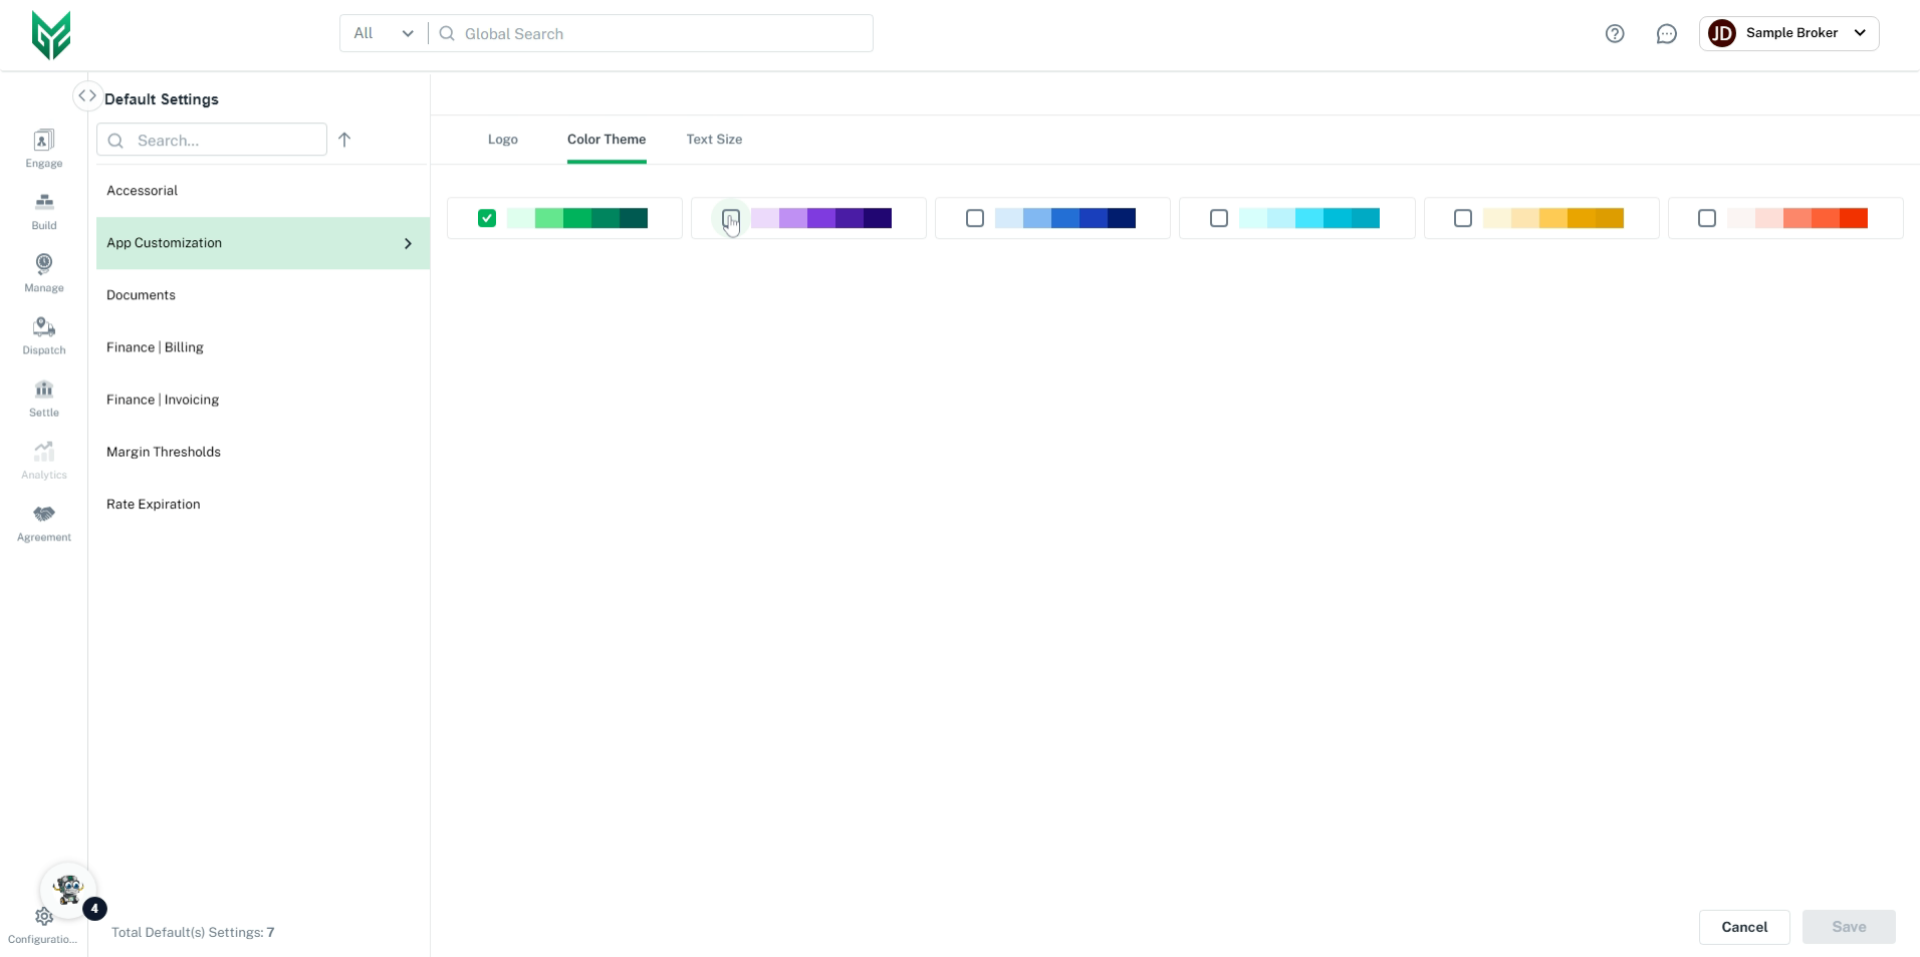The image size is (1920, 957).
Task: Enable the blue color theme
Action: click(975, 217)
